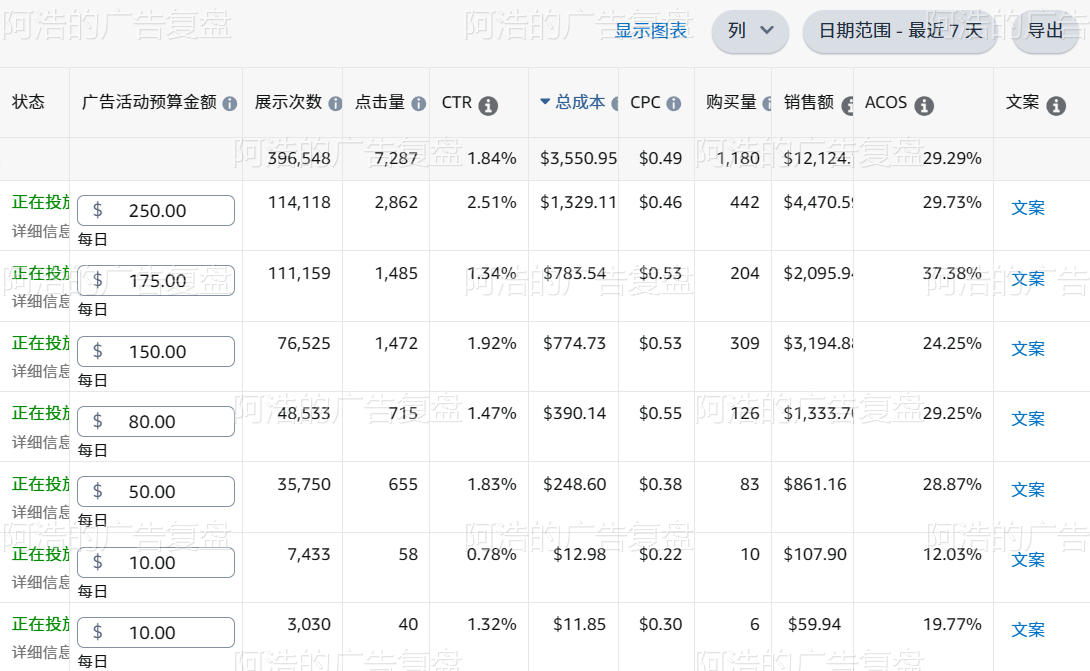Click 详细信息 in the $774.73 cost row
Image resolution: width=1090 pixels, height=671 pixels.
tap(40, 372)
